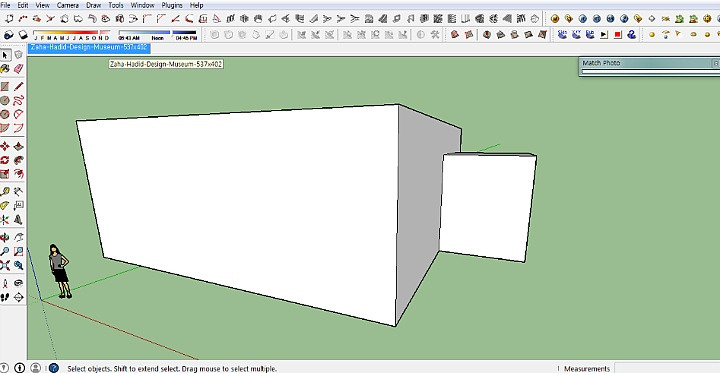
Task: Activate the Look Around eye tool
Action: coord(18,283)
